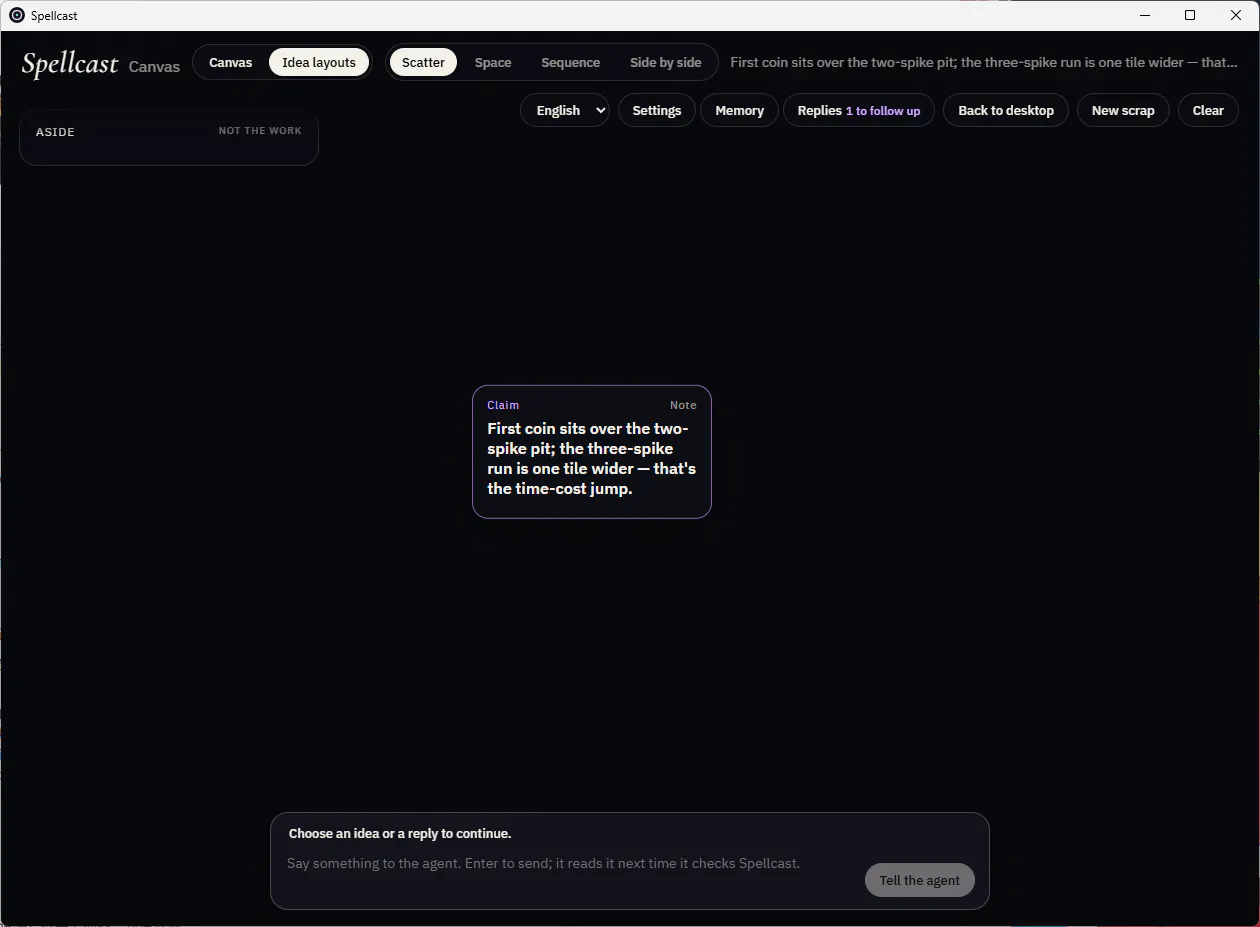This screenshot has height=927, width=1260.
Task: Switch to the Canvas view tab
Action: click(x=230, y=62)
